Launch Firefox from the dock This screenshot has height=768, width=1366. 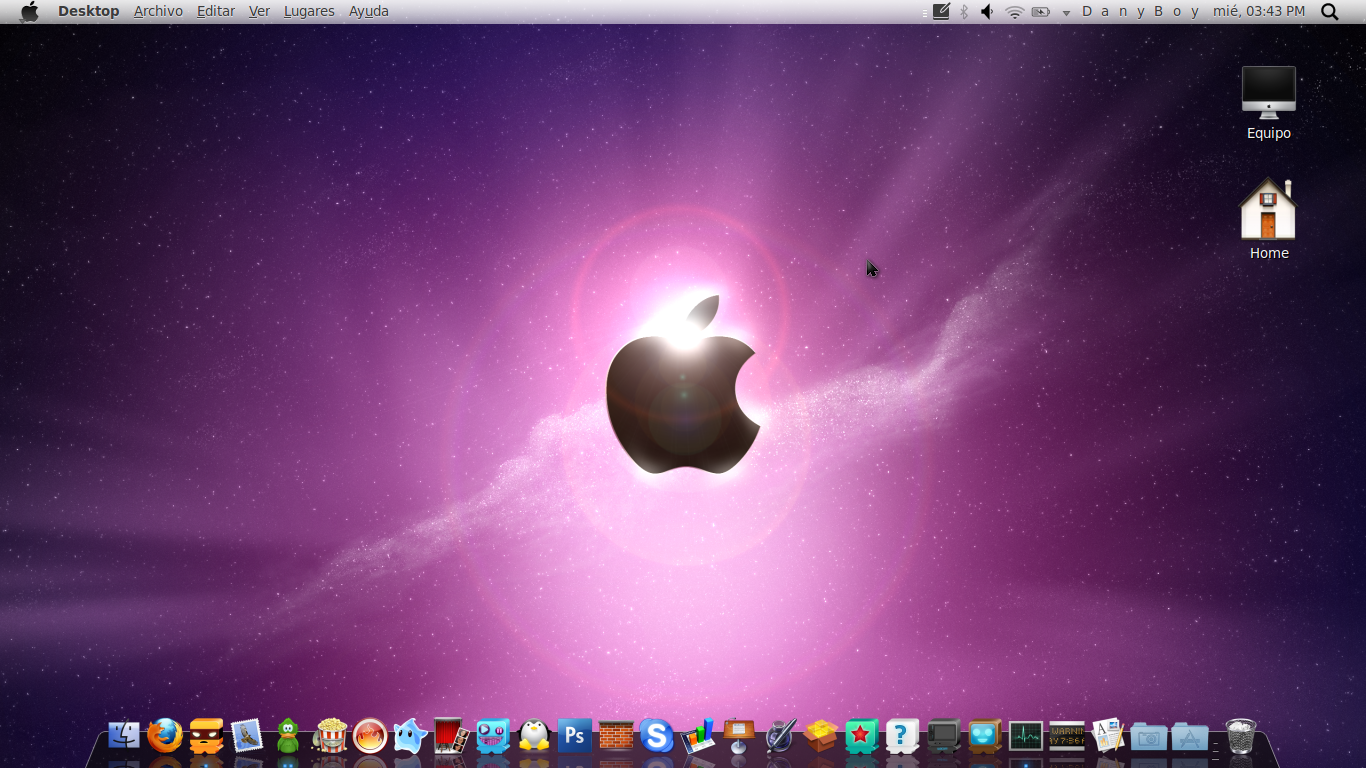(165, 736)
